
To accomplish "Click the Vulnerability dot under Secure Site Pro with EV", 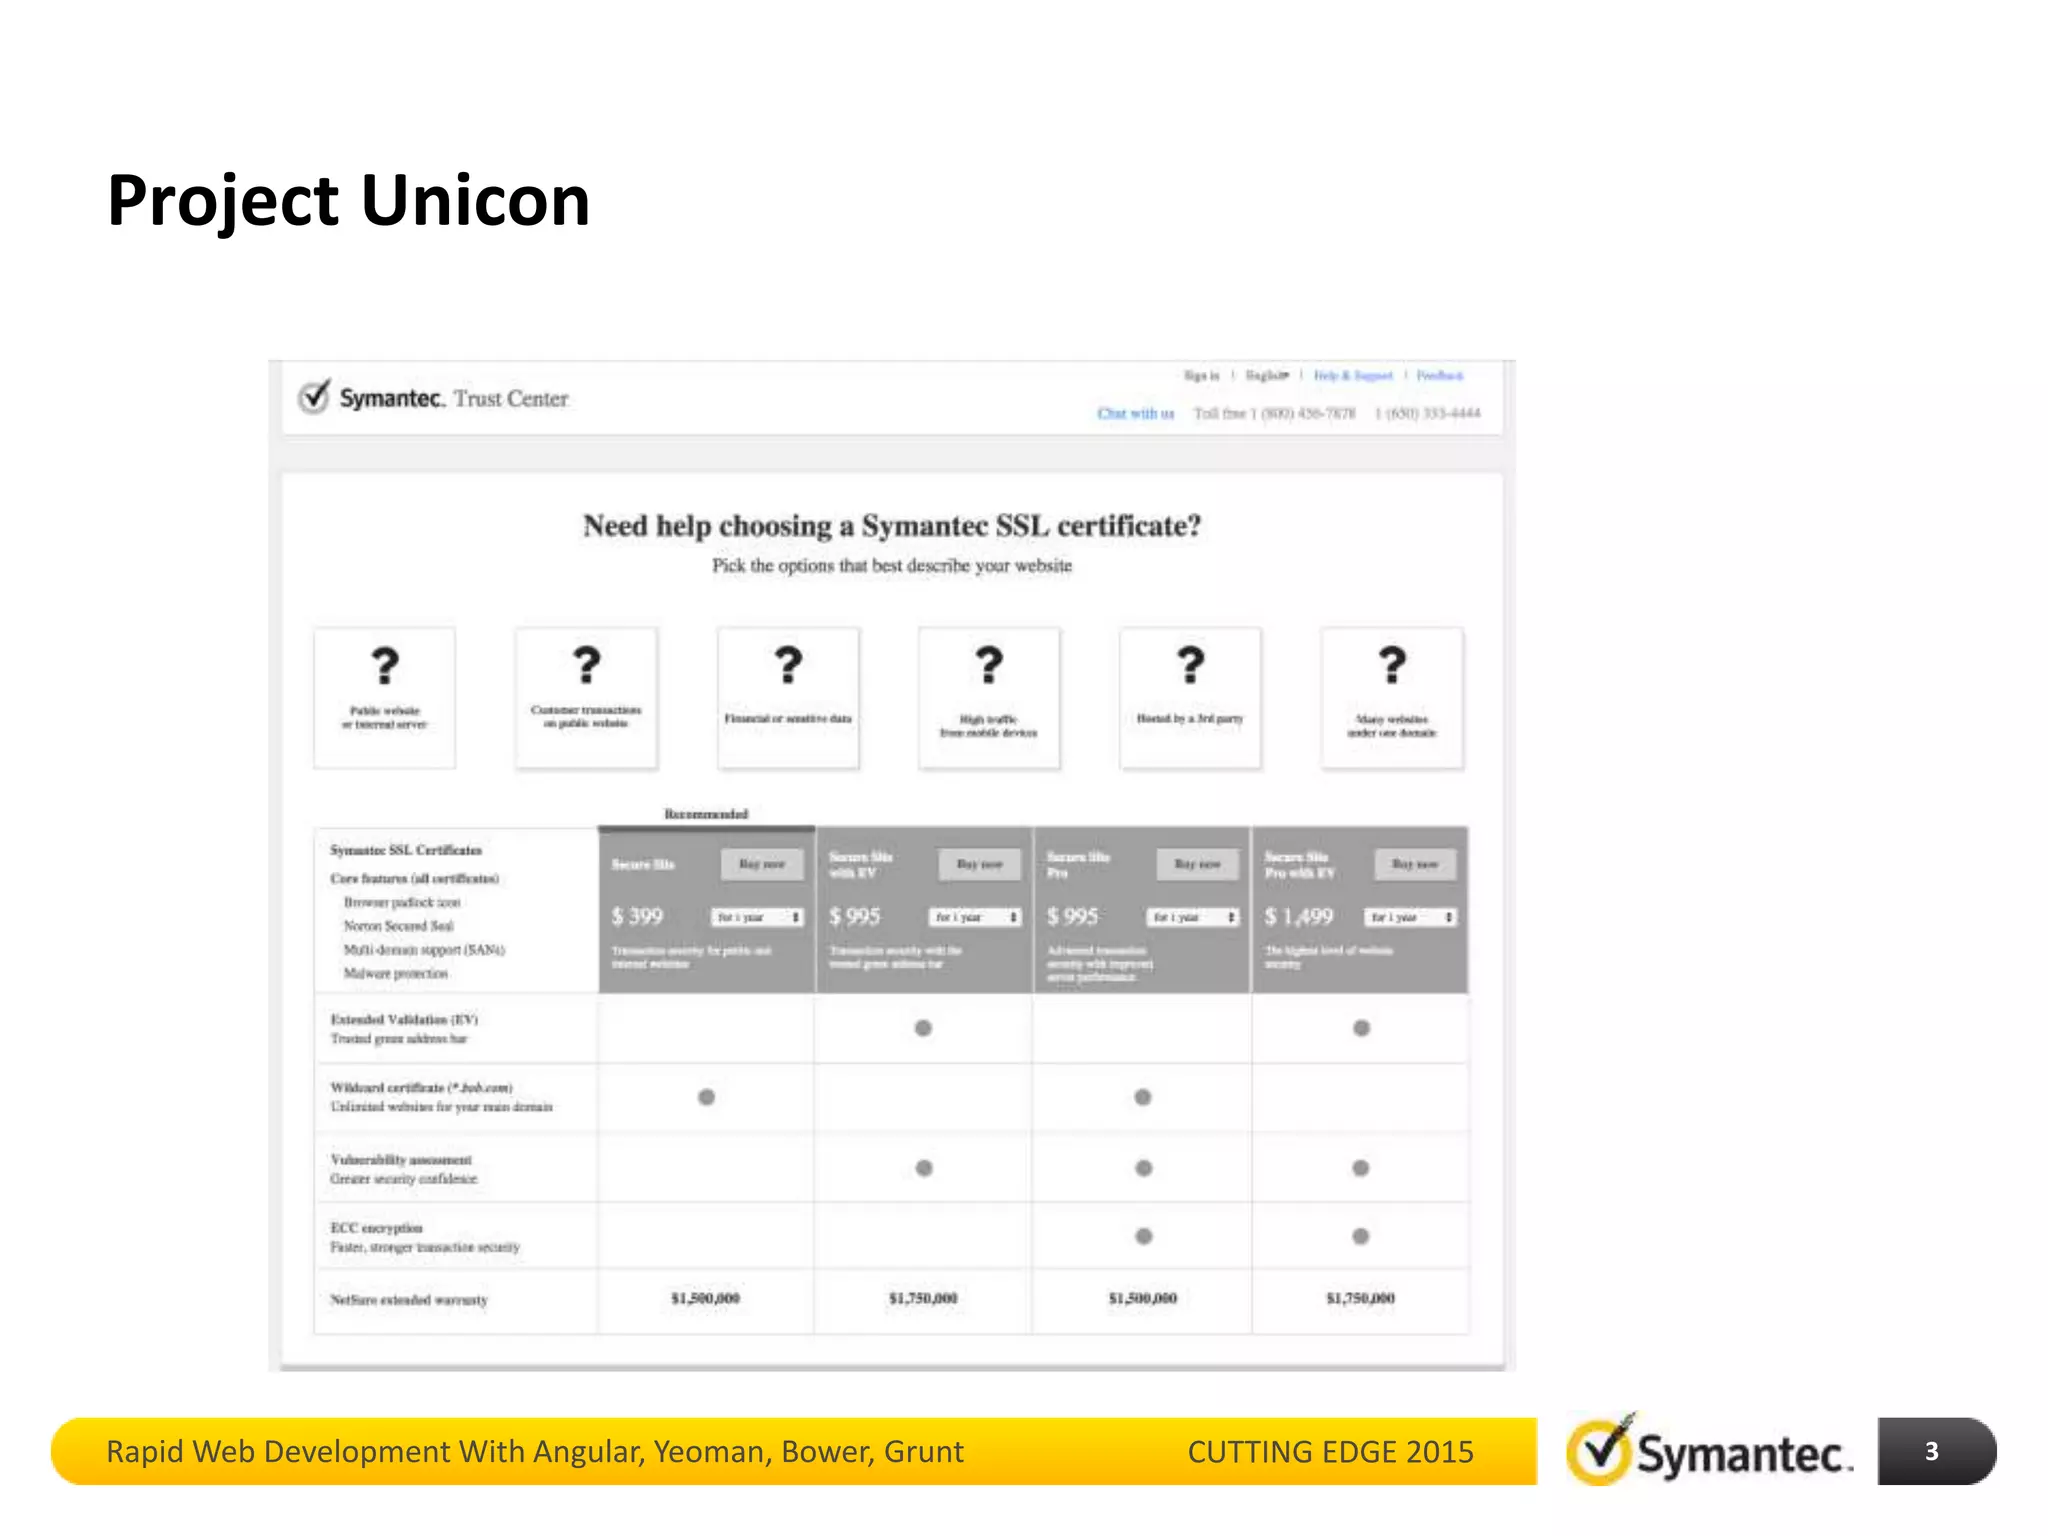I will 1361,1168.
